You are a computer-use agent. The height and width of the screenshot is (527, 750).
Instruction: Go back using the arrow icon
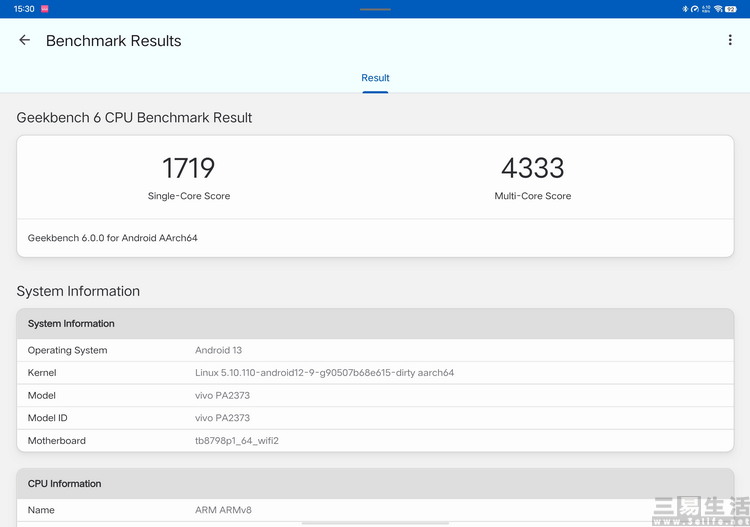pyautogui.click(x=24, y=40)
